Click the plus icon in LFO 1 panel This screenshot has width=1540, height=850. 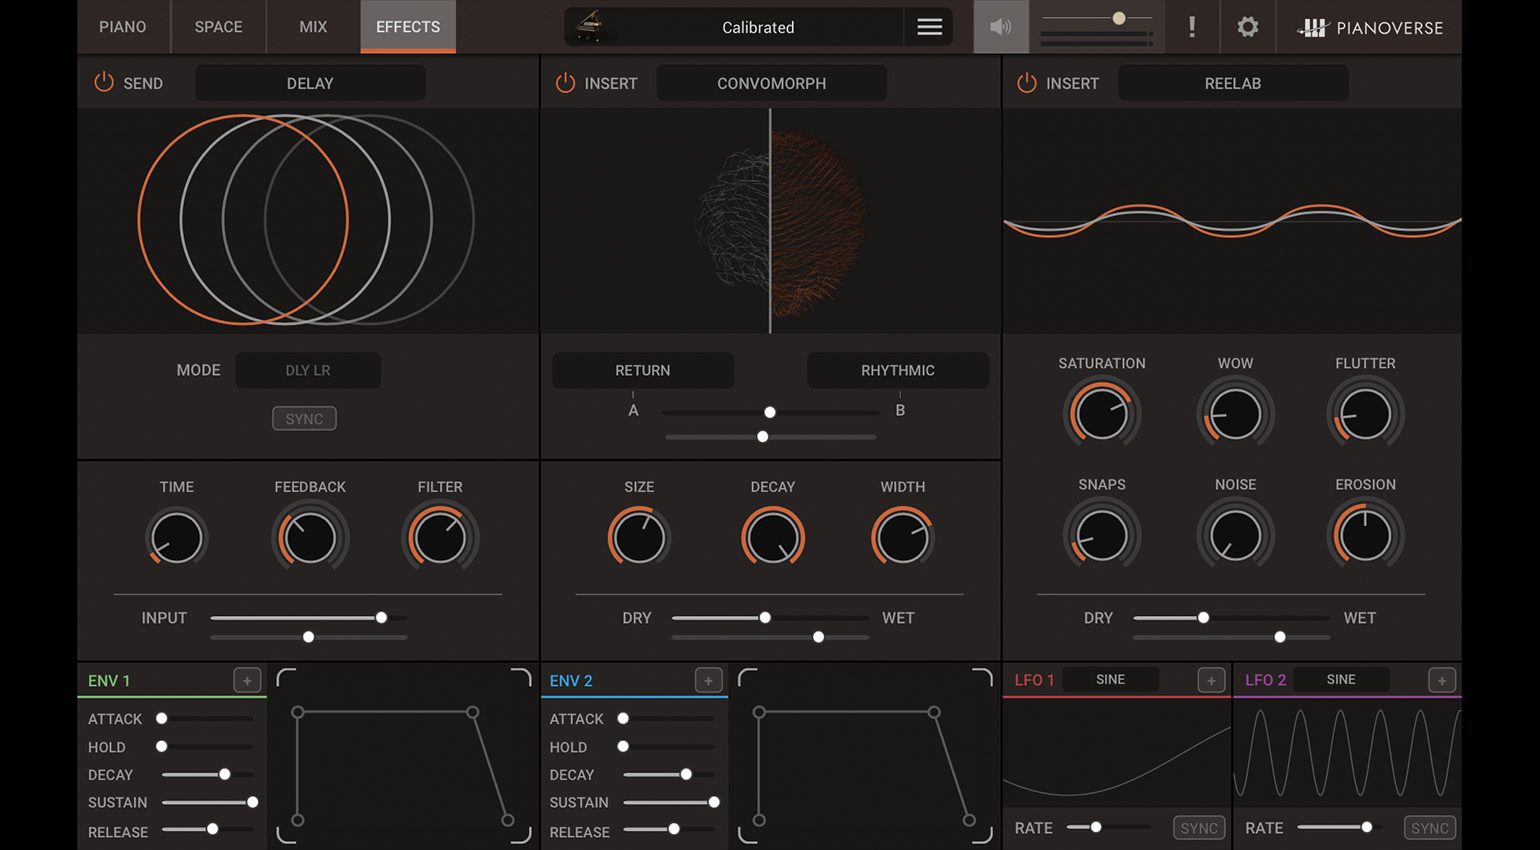click(1210, 680)
